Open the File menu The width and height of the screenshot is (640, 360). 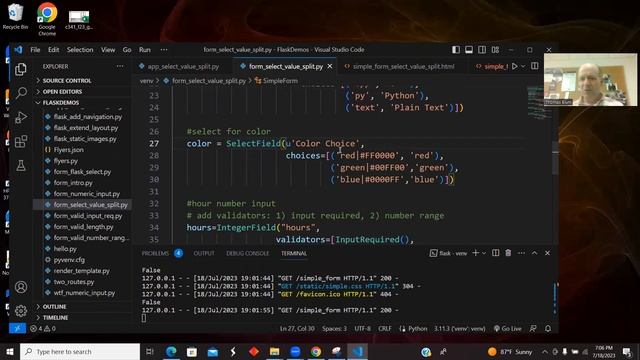(35, 50)
